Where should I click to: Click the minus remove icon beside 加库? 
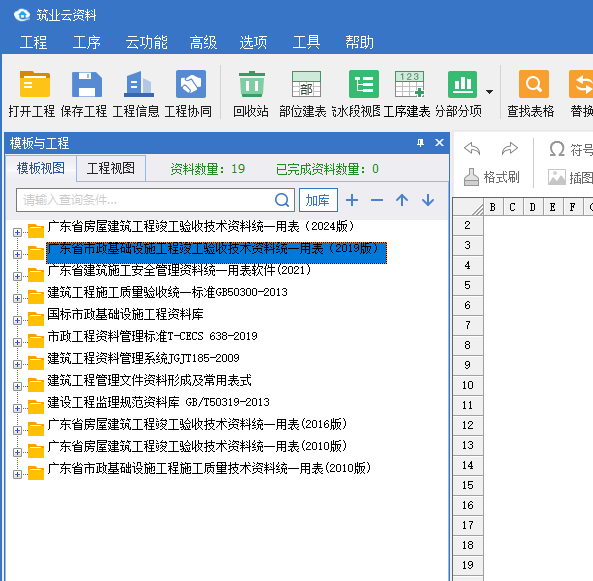point(377,200)
